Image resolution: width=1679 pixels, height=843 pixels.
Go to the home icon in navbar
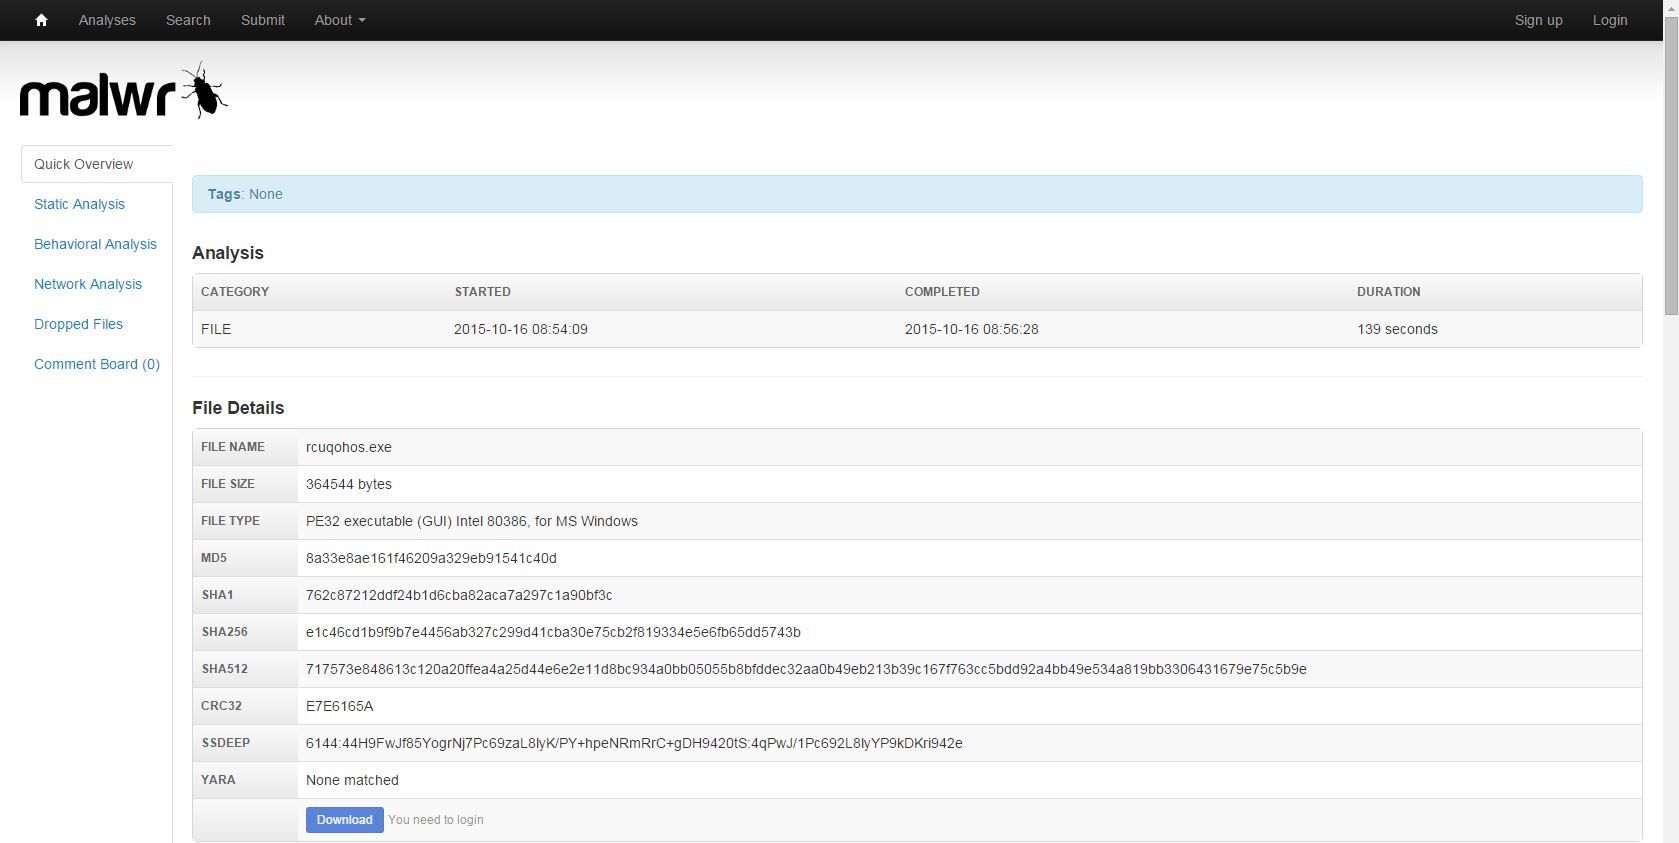[41, 20]
